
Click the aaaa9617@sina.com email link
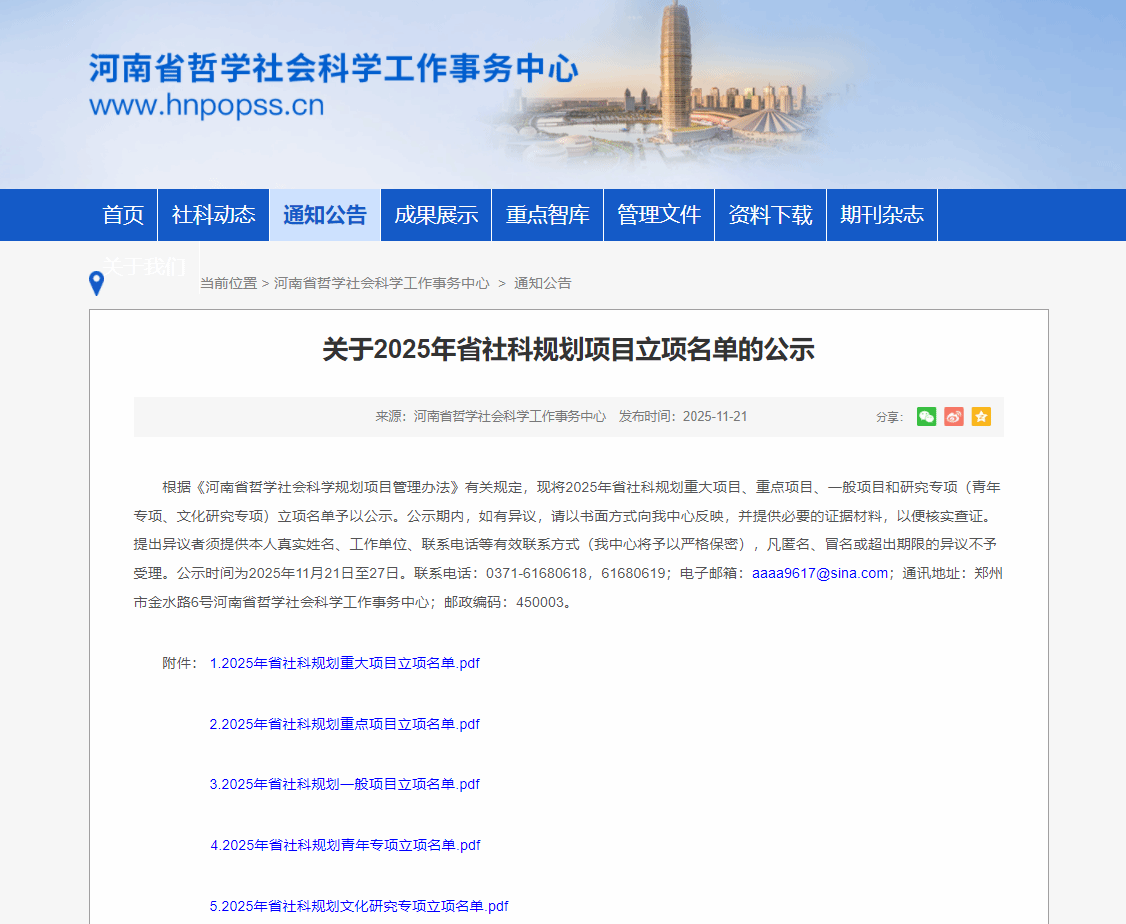point(820,573)
